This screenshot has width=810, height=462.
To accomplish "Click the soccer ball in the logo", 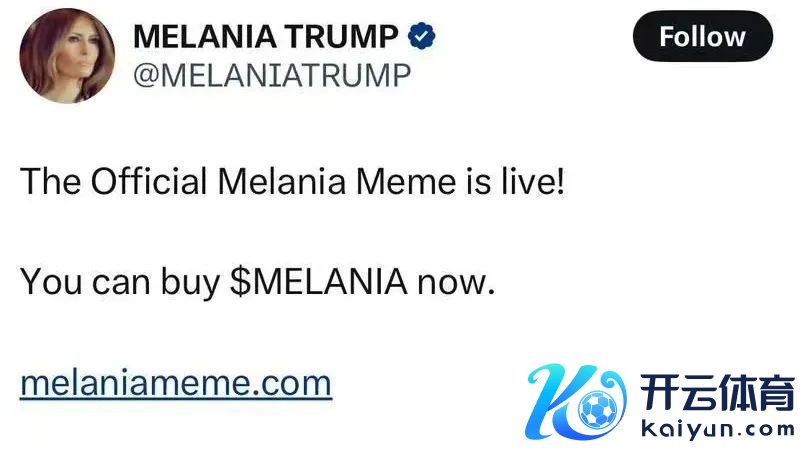I will point(598,410).
